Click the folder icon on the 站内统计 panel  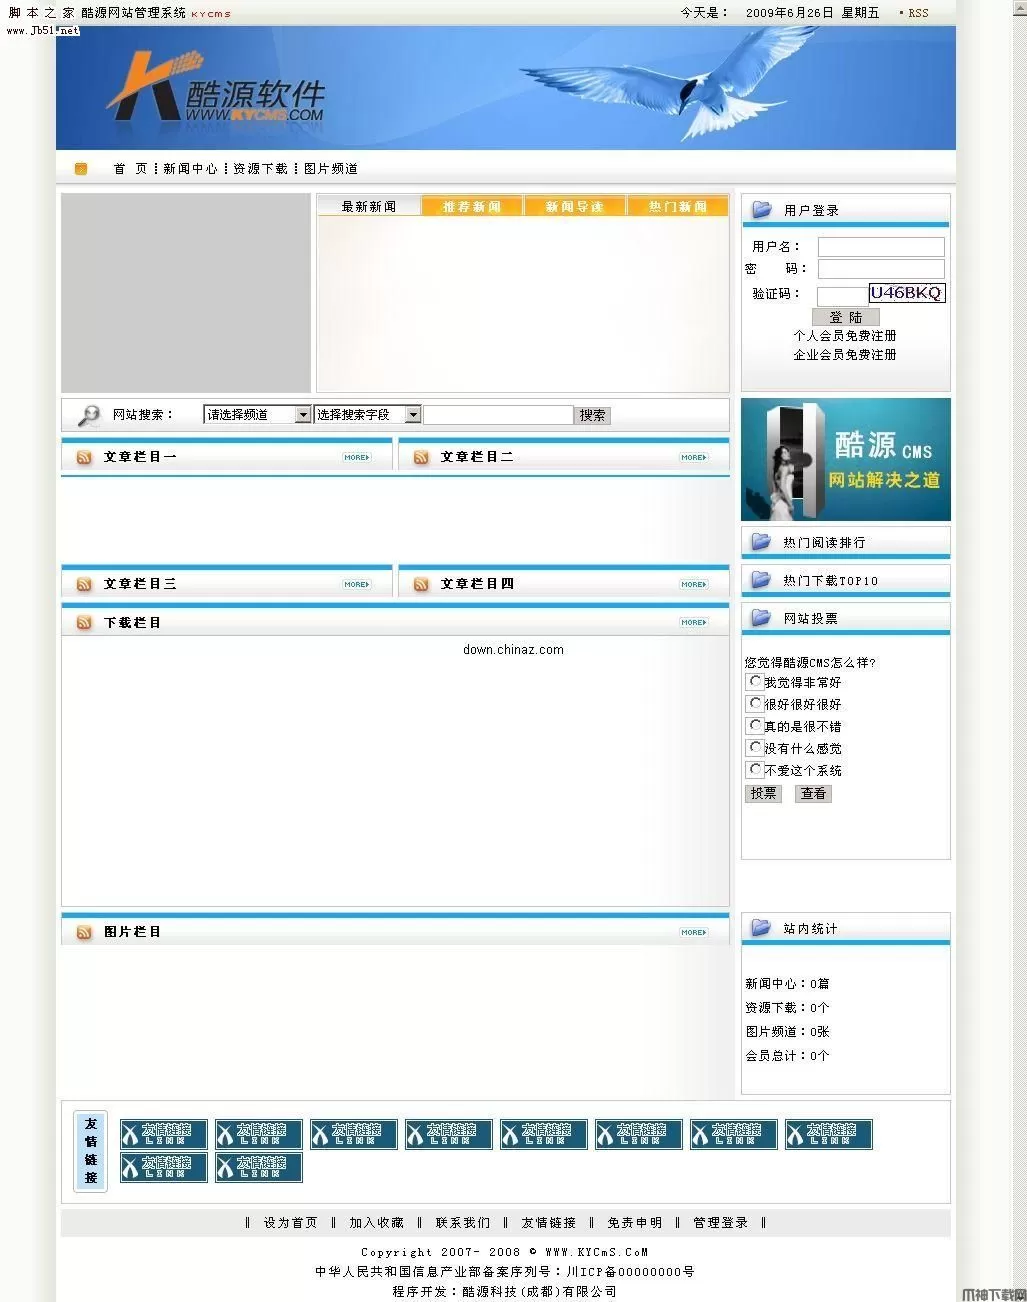pyautogui.click(x=761, y=927)
